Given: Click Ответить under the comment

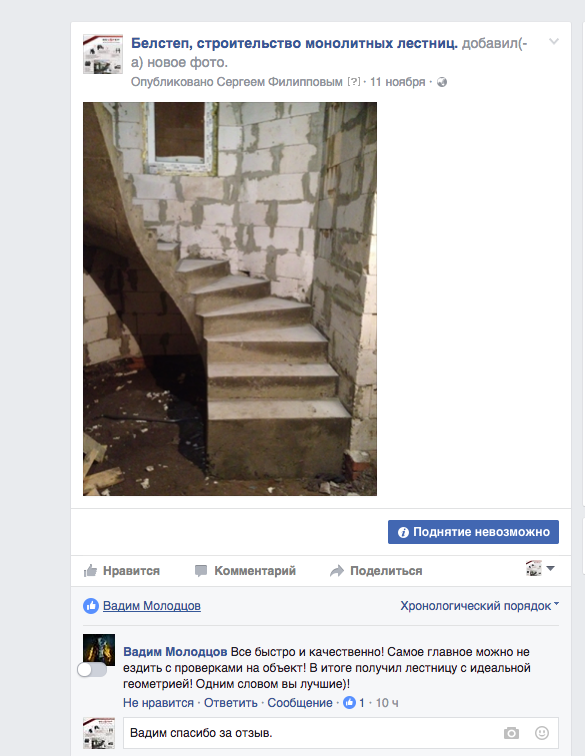Looking at the screenshot, I should (x=231, y=703).
